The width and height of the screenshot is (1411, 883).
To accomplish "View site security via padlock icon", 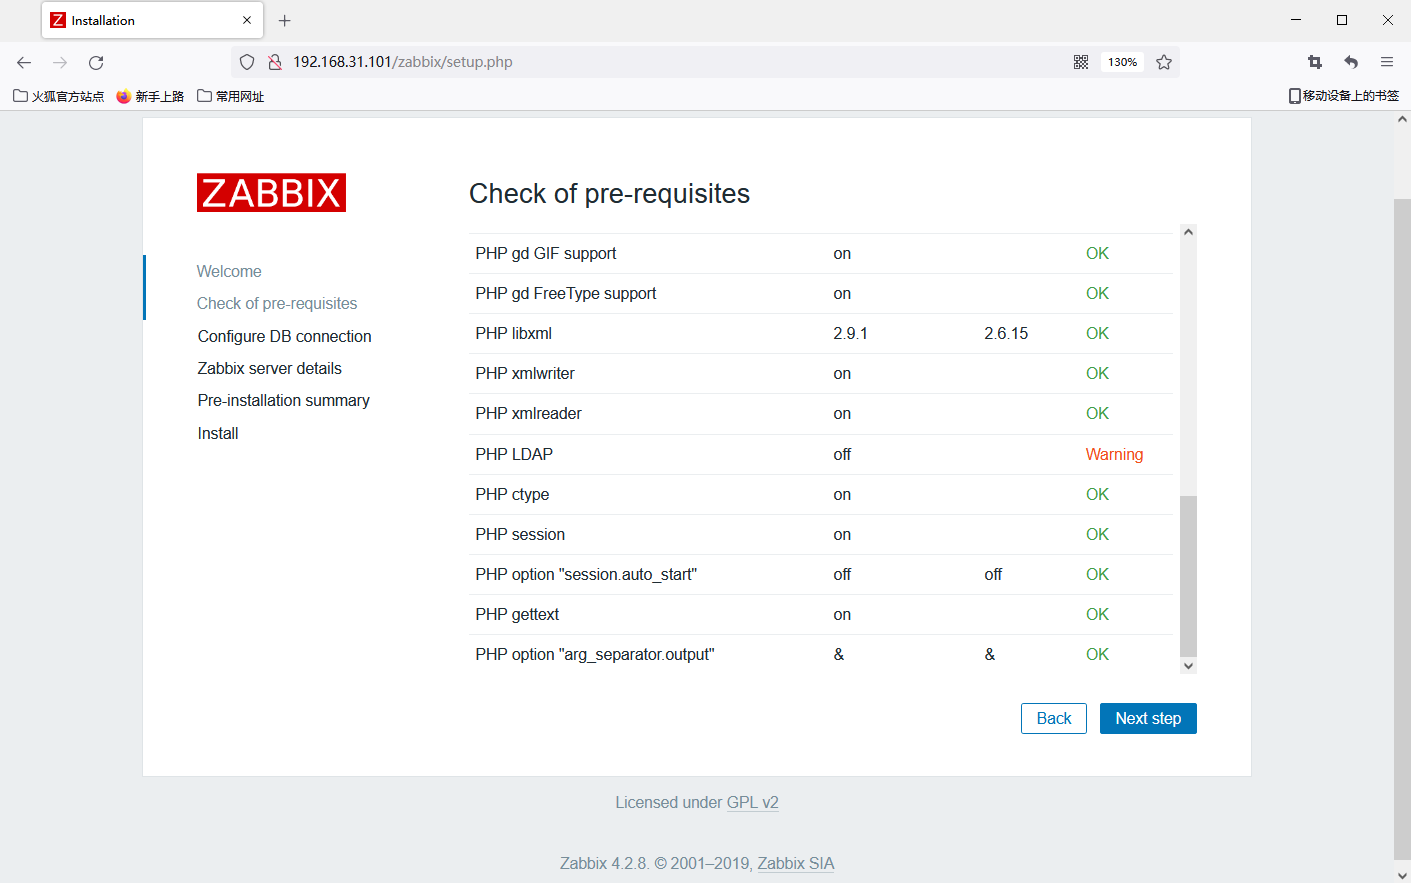I will coord(274,62).
